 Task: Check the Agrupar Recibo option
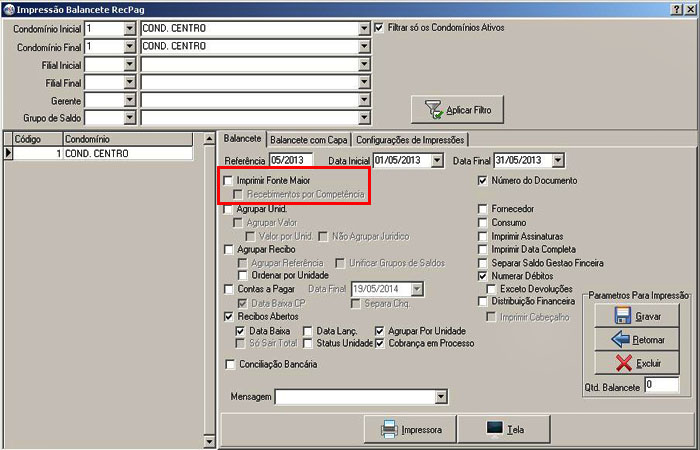coord(228,249)
